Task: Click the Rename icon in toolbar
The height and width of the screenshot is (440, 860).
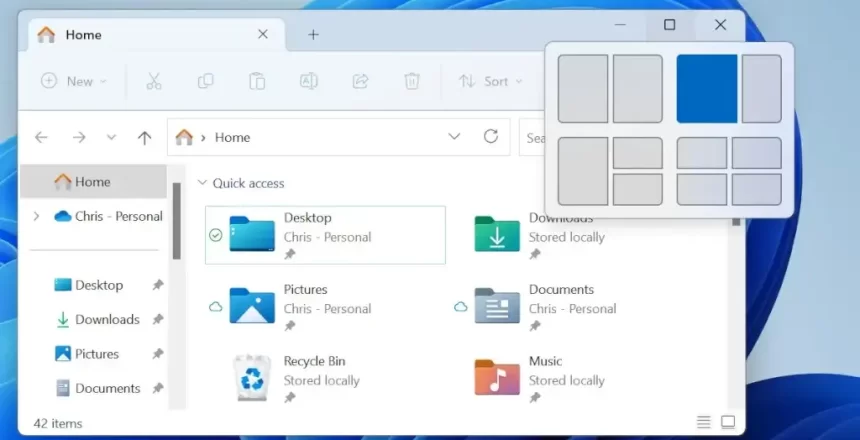Action: pos(309,81)
